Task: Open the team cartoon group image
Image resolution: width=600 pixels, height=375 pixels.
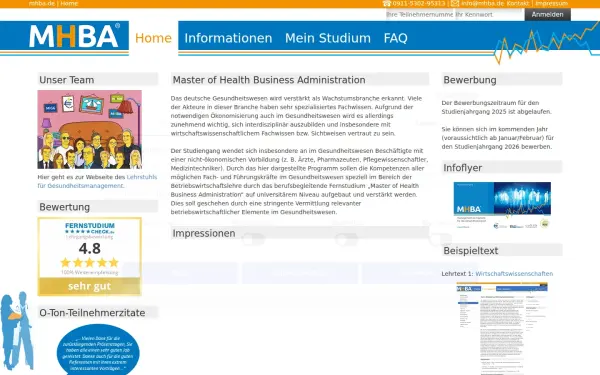Action: pos(90,129)
